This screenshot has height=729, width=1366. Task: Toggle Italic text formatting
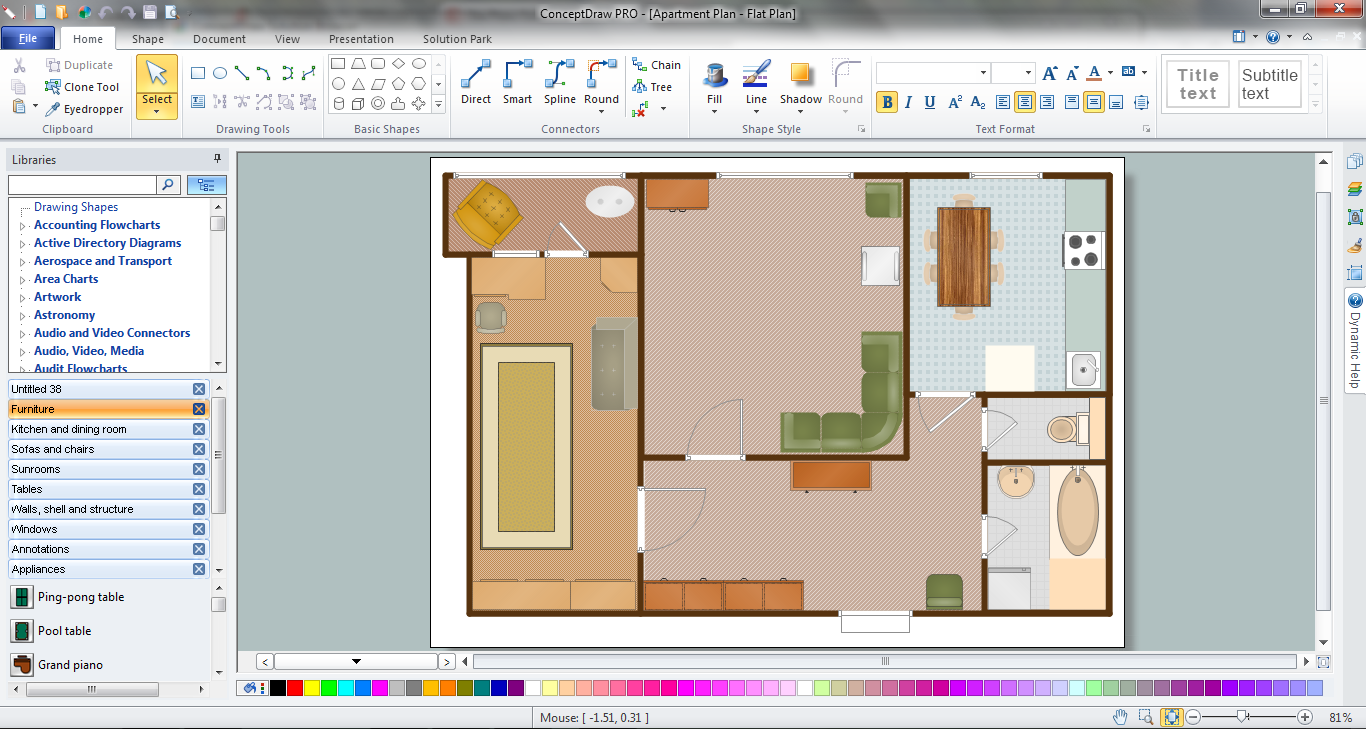(908, 102)
